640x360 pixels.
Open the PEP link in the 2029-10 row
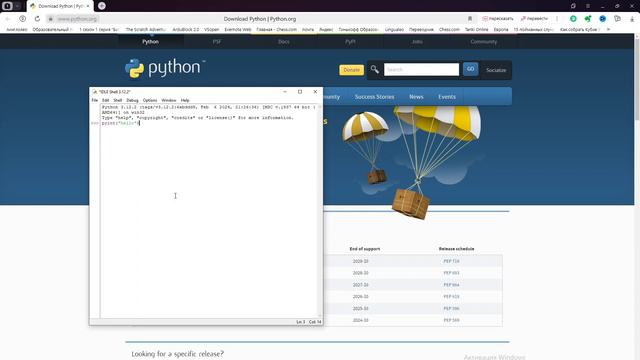tap(451, 261)
